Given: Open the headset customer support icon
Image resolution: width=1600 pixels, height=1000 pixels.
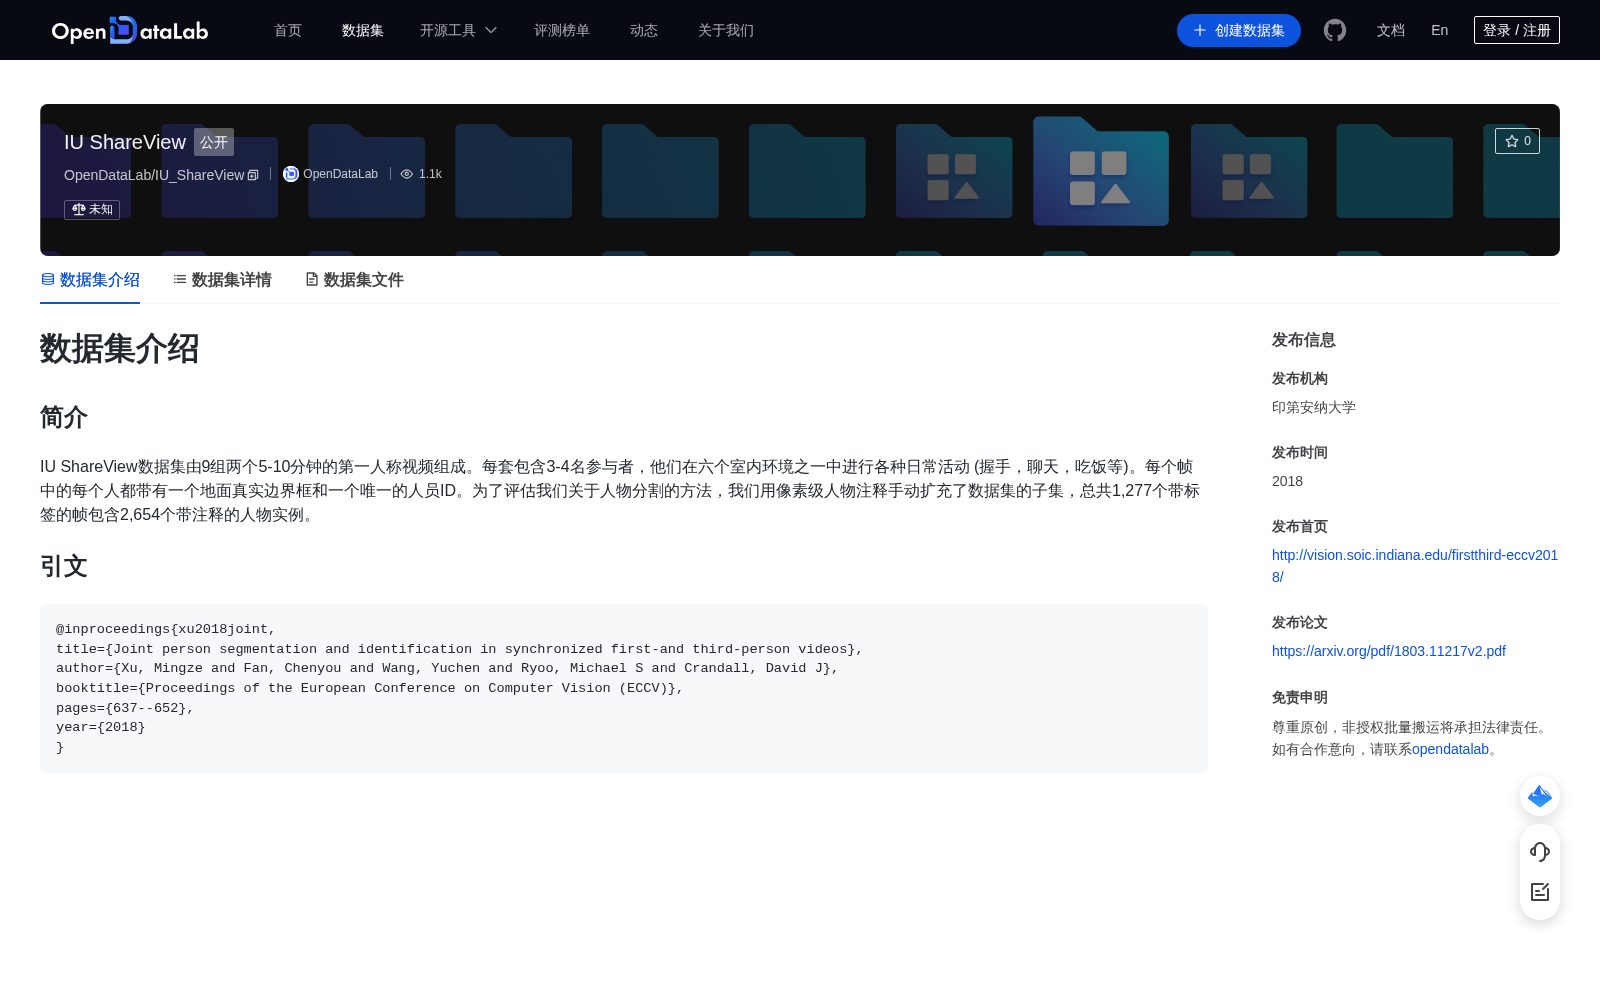Looking at the screenshot, I should [1540, 851].
